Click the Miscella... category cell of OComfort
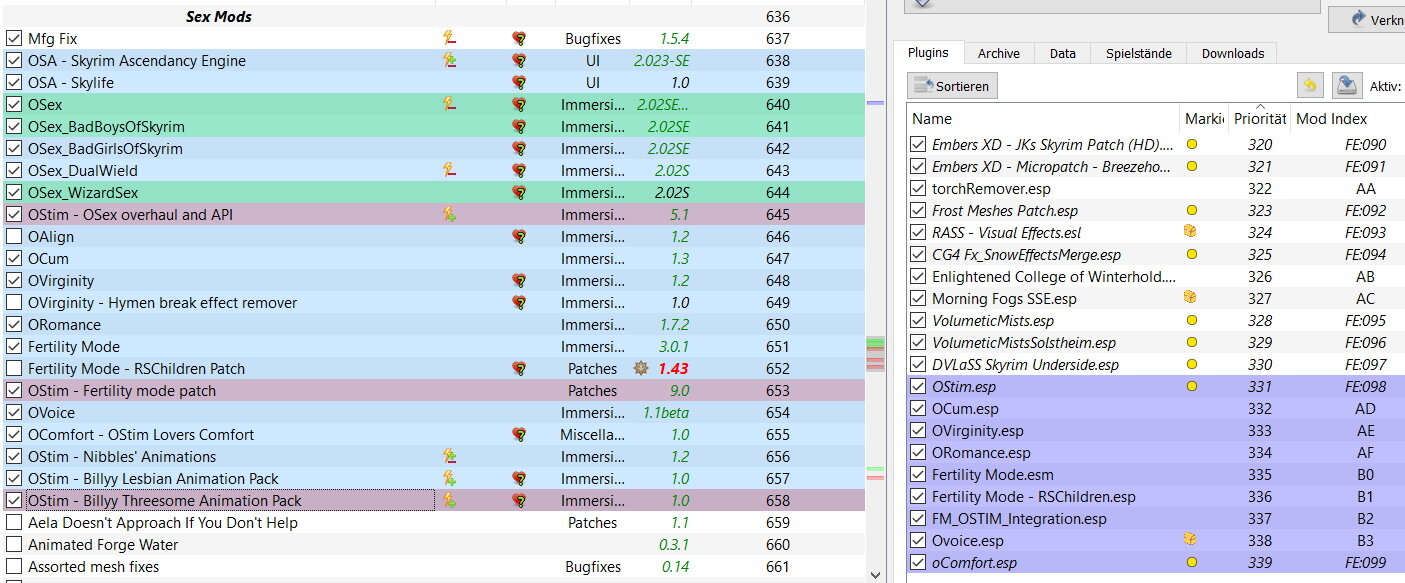Viewport: 1405px width, 583px height. click(593, 435)
